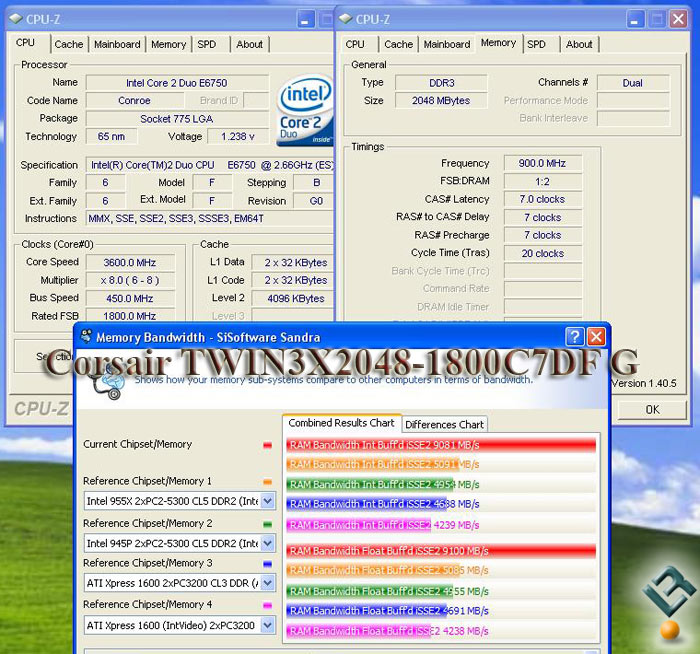Screen dimensions: 700x654
Task: Expand Reference Chipset/Memory 4 dropdown
Action: click(267, 625)
